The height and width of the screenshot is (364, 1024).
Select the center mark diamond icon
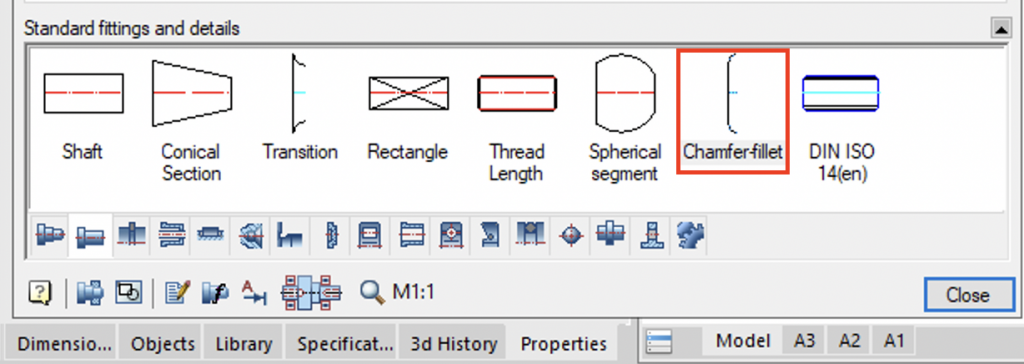(570, 234)
